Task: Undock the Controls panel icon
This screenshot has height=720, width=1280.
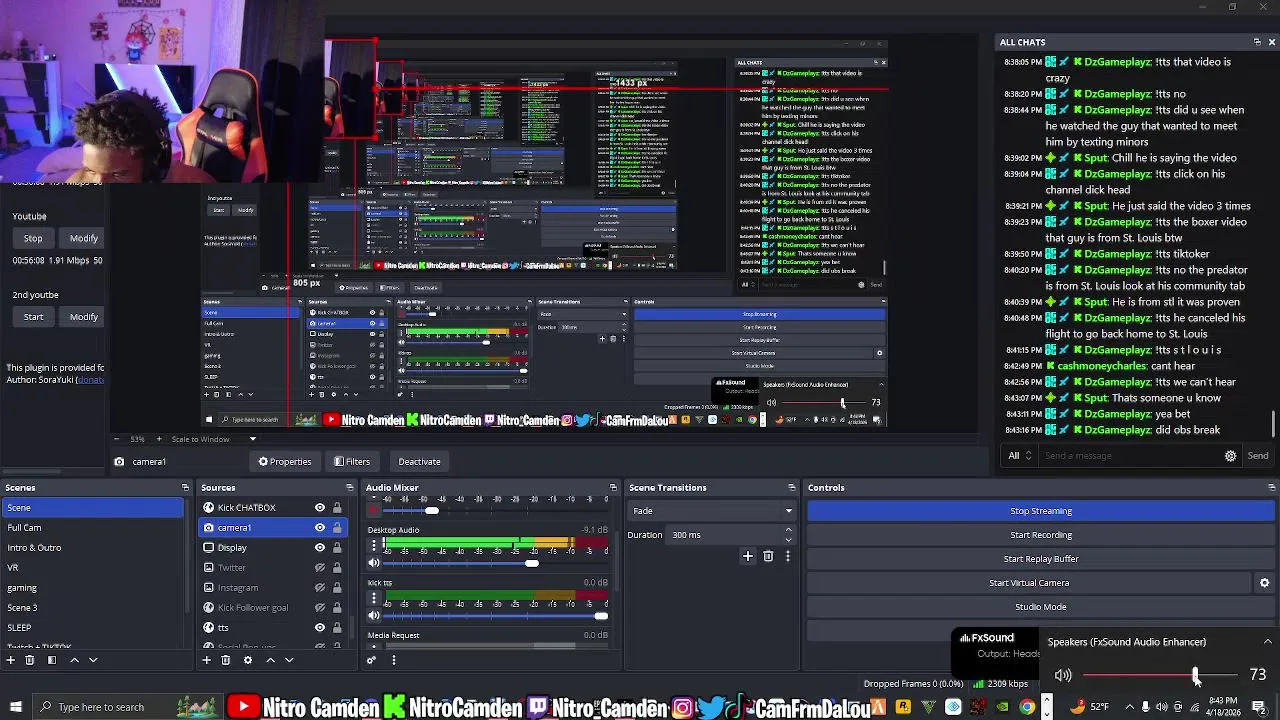Action: point(1271,488)
